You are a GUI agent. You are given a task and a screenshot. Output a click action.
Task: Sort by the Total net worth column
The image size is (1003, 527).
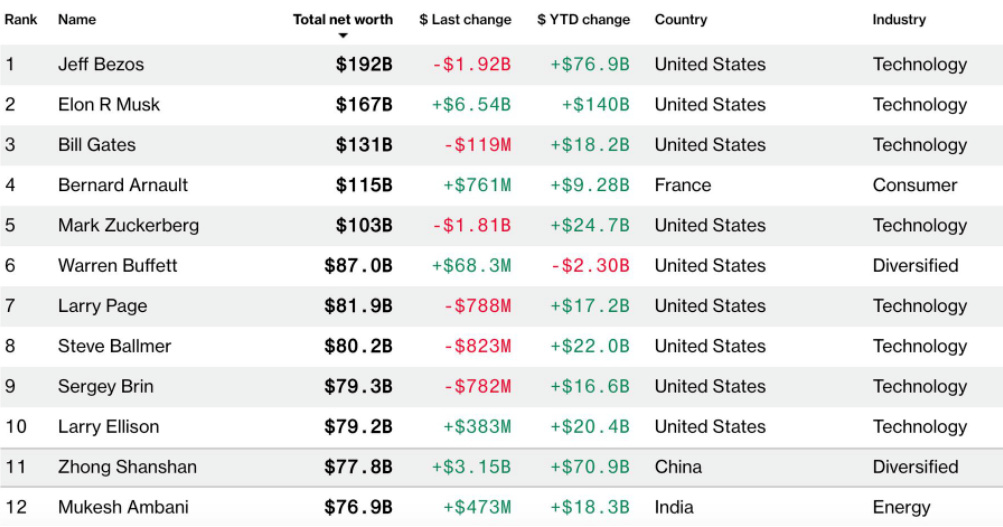343,19
